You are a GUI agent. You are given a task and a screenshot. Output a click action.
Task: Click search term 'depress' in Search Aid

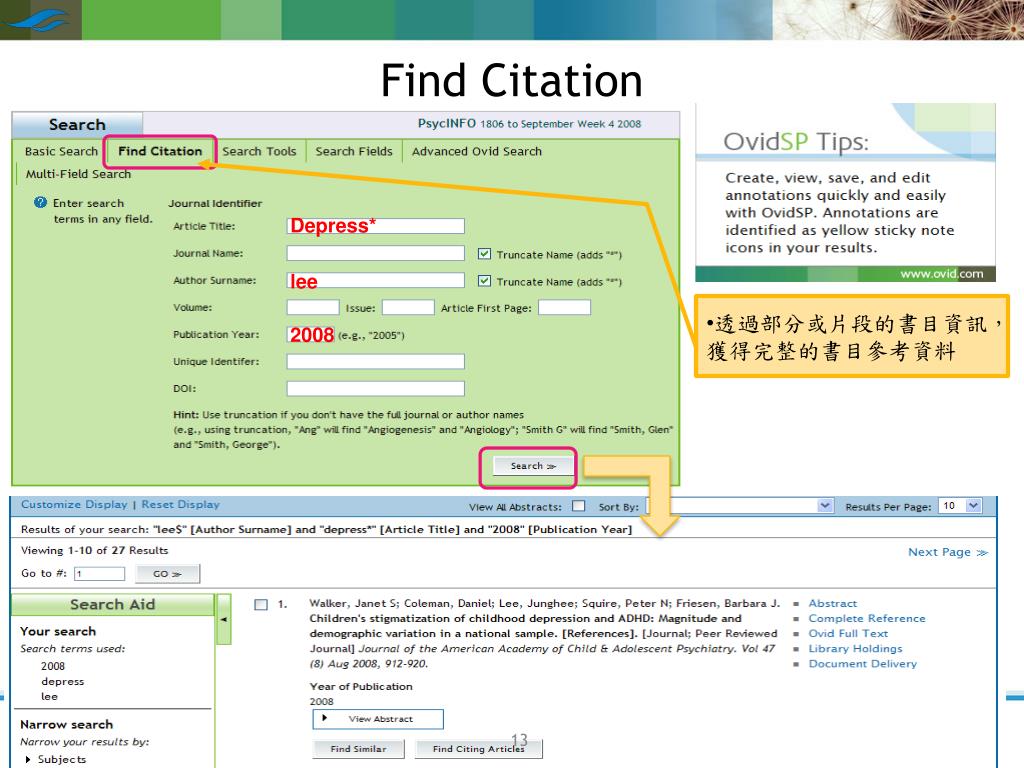63,681
